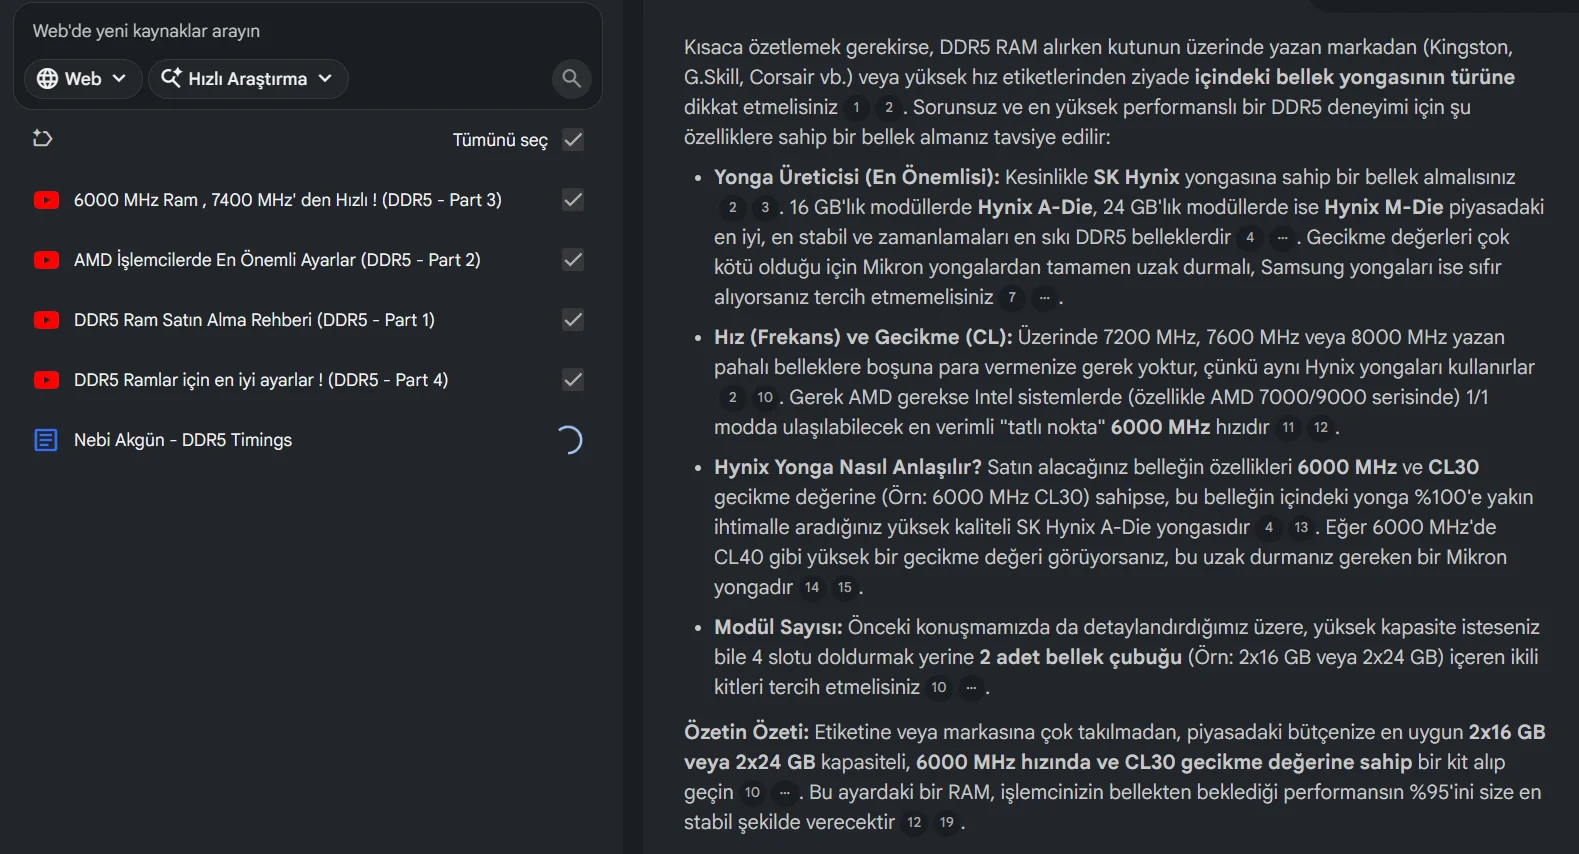Open the 'Hızlı Araştırma' mode dropdown

[248, 78]
